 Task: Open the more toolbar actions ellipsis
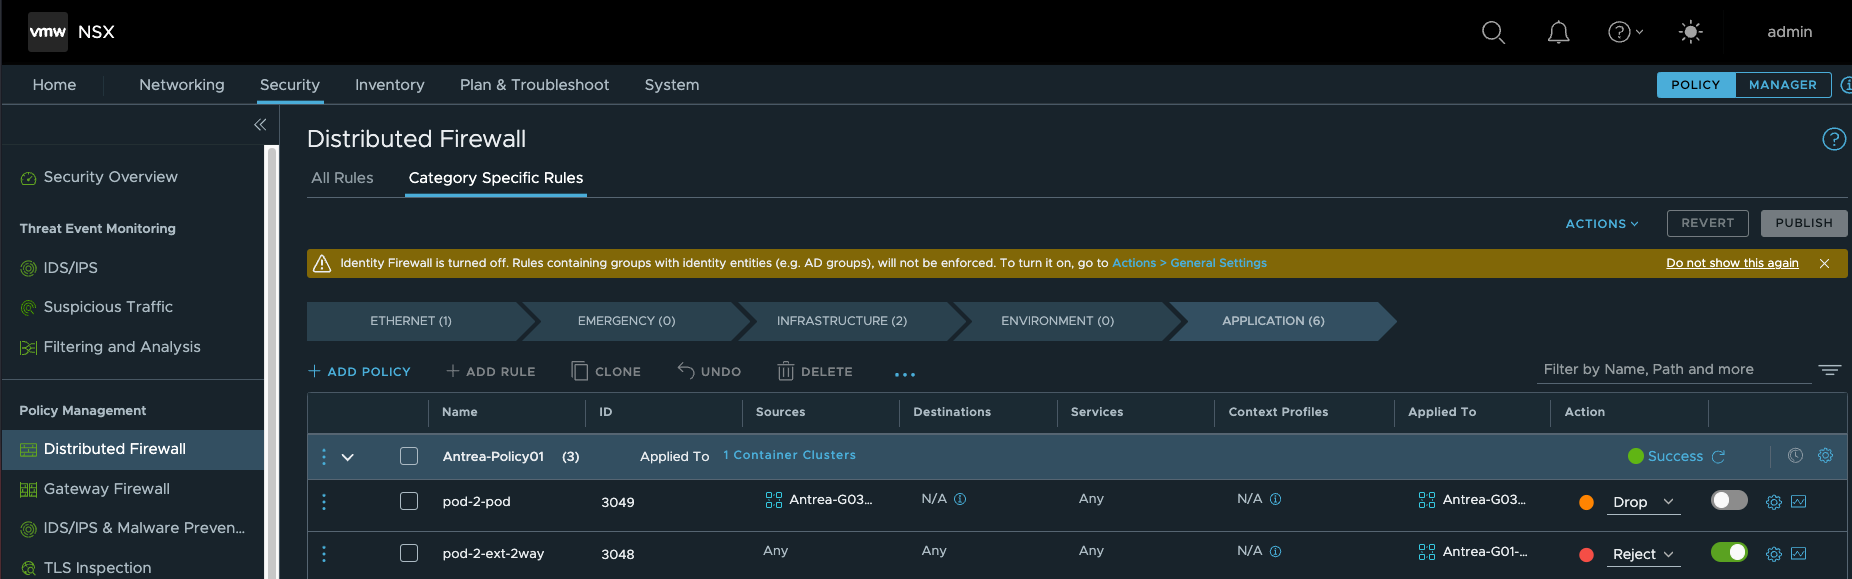coord(905,374)
